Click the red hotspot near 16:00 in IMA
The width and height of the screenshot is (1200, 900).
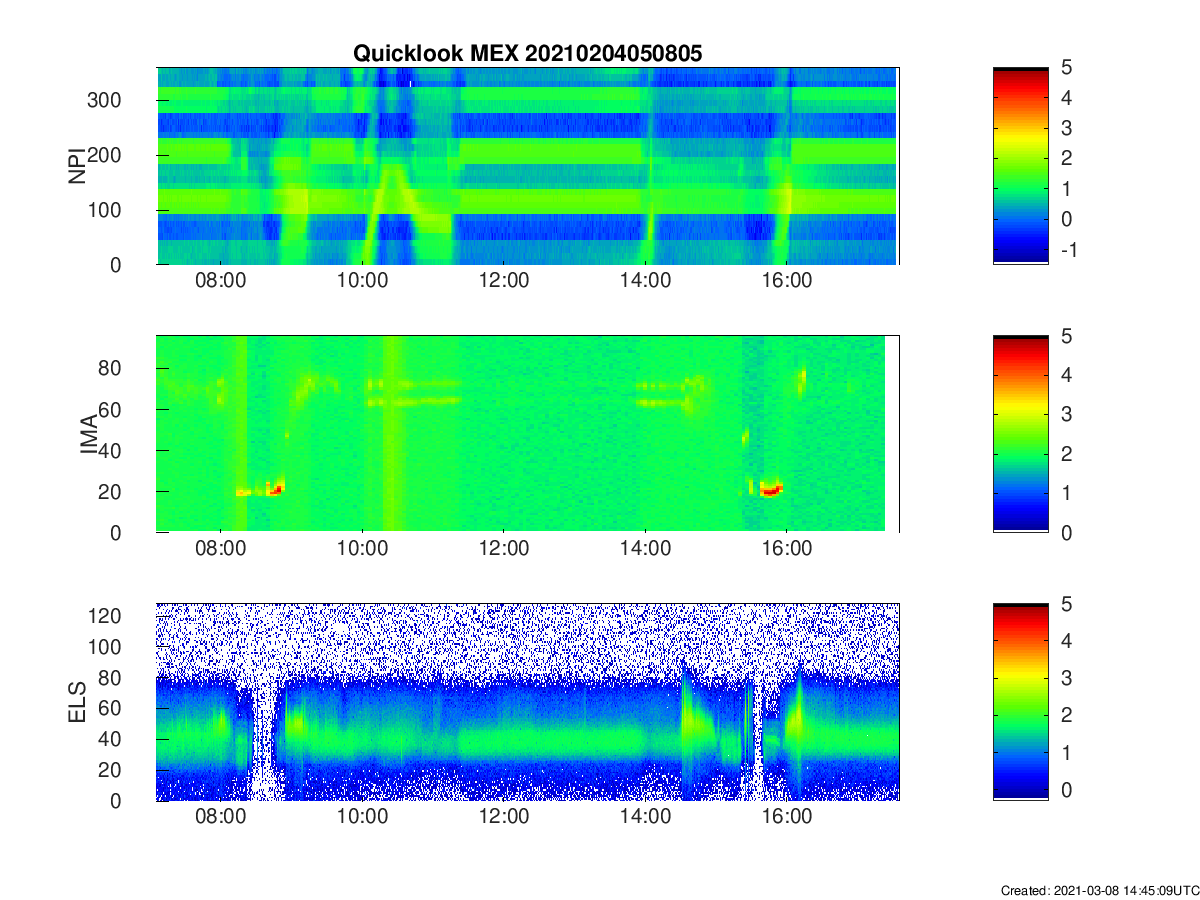click(x=771, y=490)
